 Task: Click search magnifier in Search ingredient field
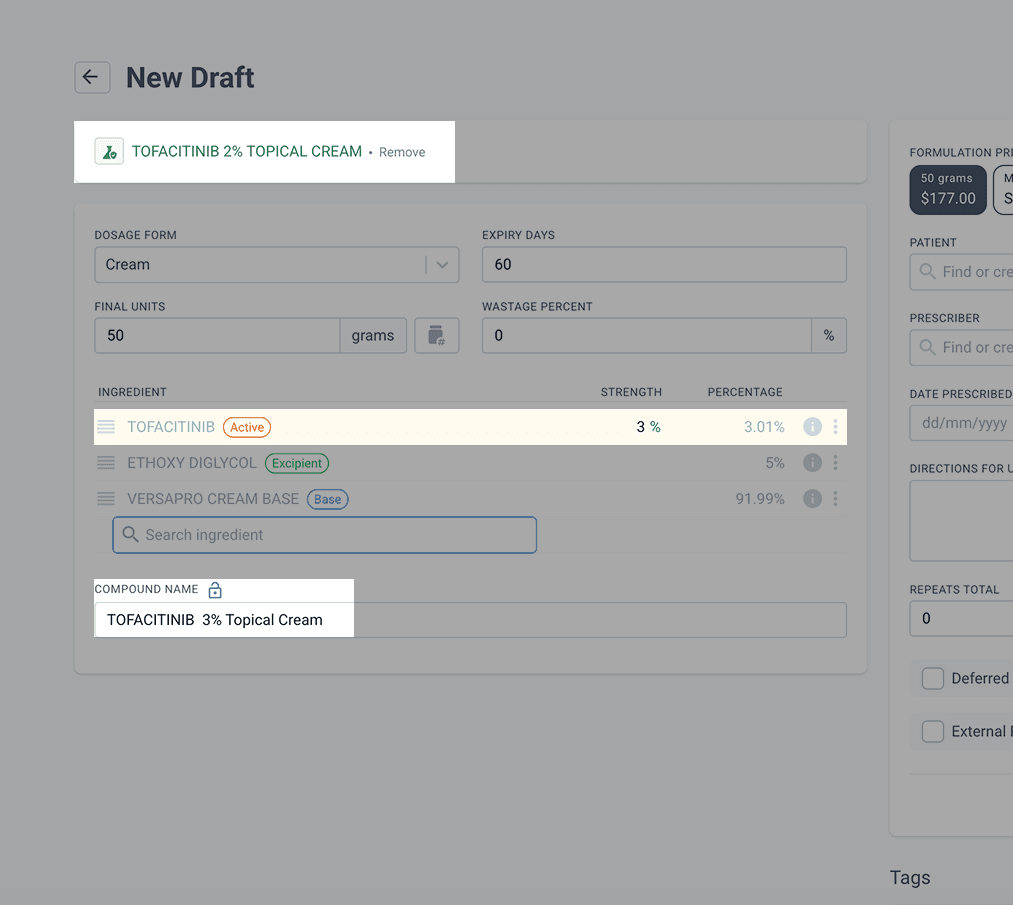131,535
